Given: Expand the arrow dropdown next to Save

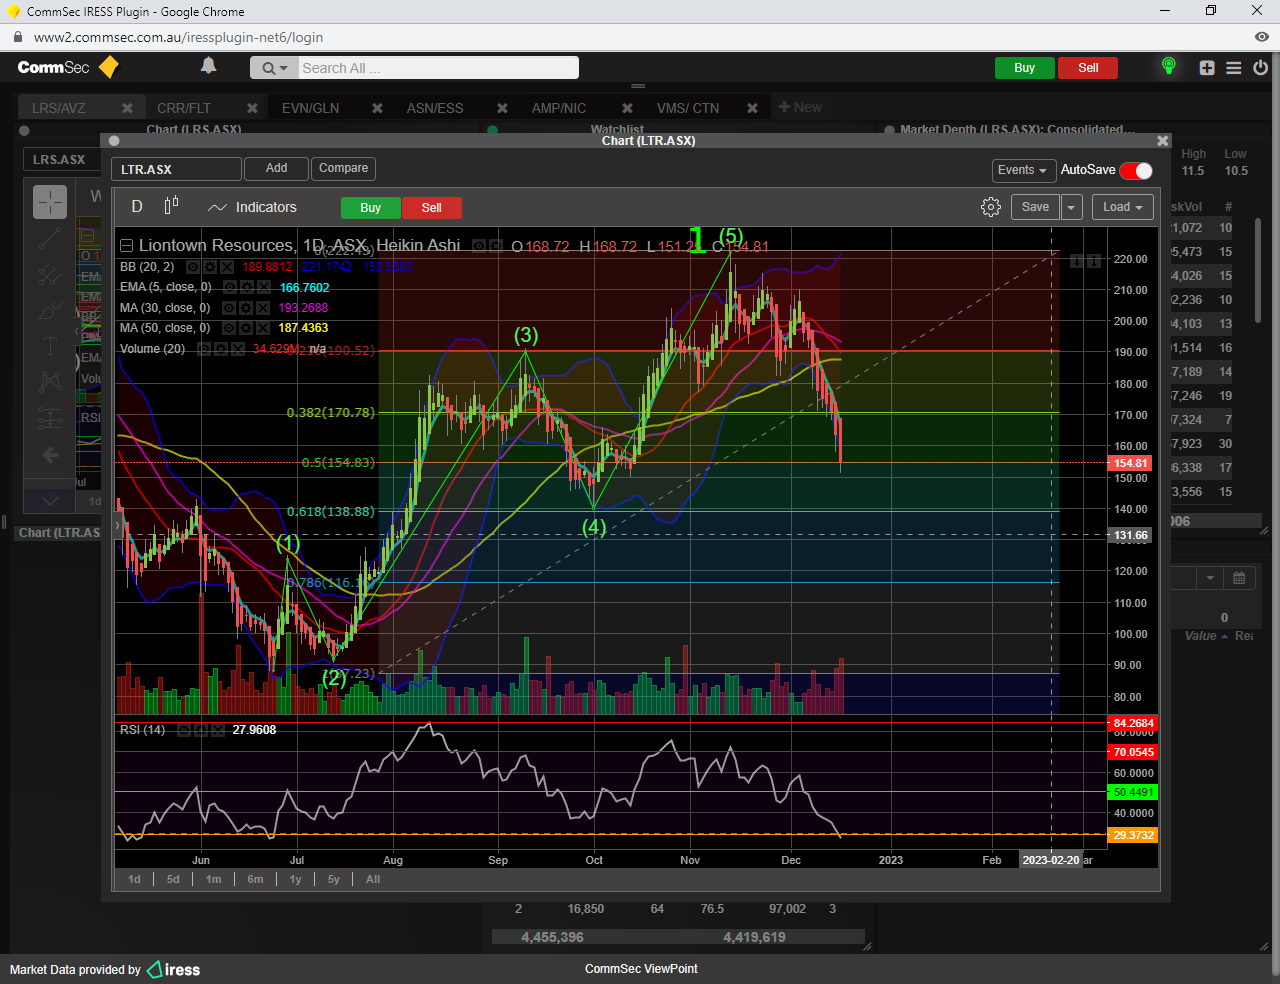Looking at the screenshot, I should coord(1071,207).
